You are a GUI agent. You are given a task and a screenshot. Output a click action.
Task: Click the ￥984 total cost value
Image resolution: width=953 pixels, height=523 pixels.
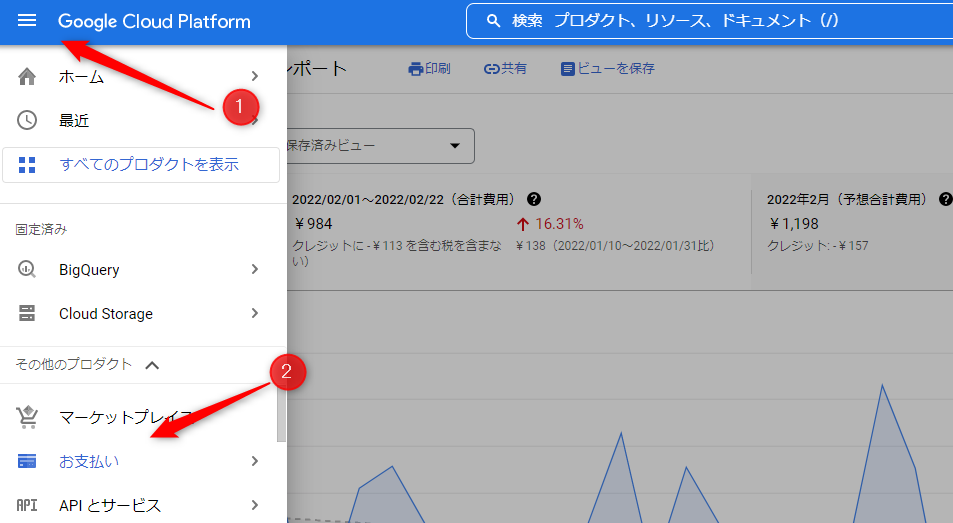[312, 224]
